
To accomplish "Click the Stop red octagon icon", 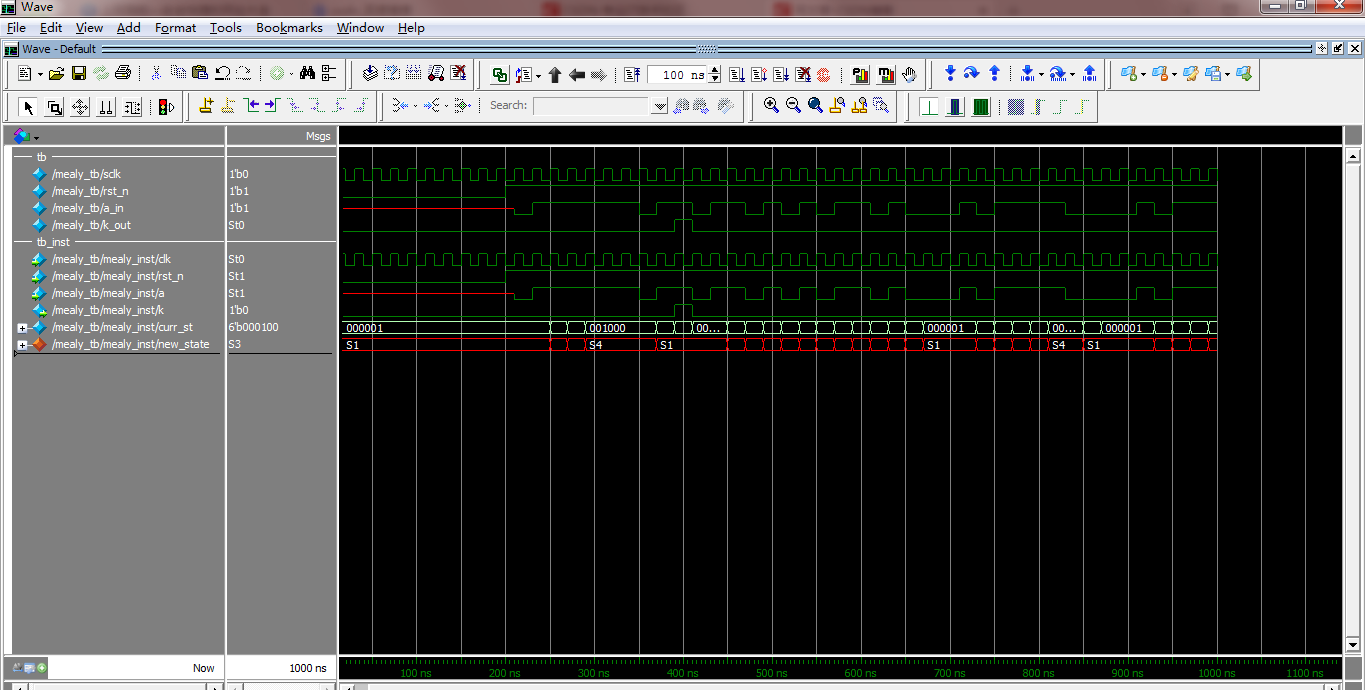I will click(x=823, y=75).
